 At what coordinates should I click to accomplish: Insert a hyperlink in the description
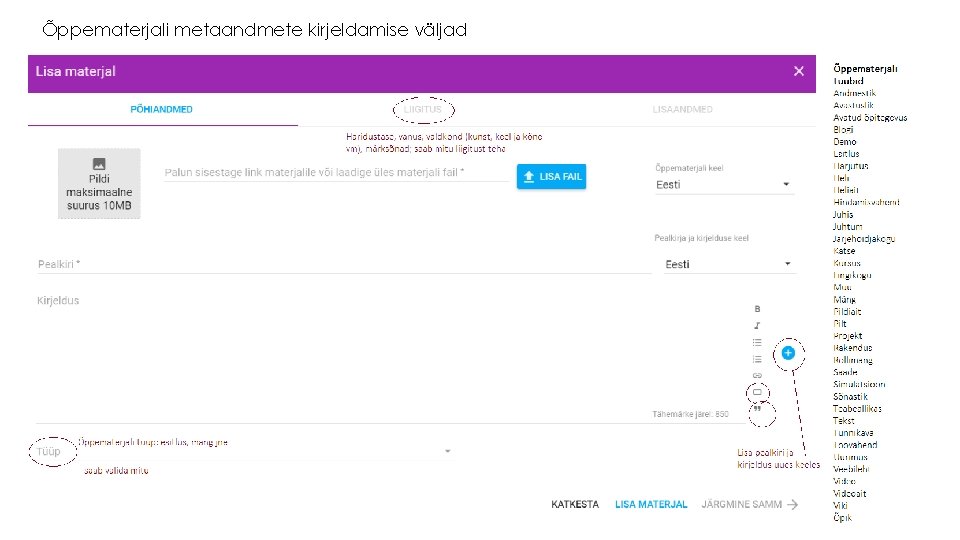(x=757, y=375)
